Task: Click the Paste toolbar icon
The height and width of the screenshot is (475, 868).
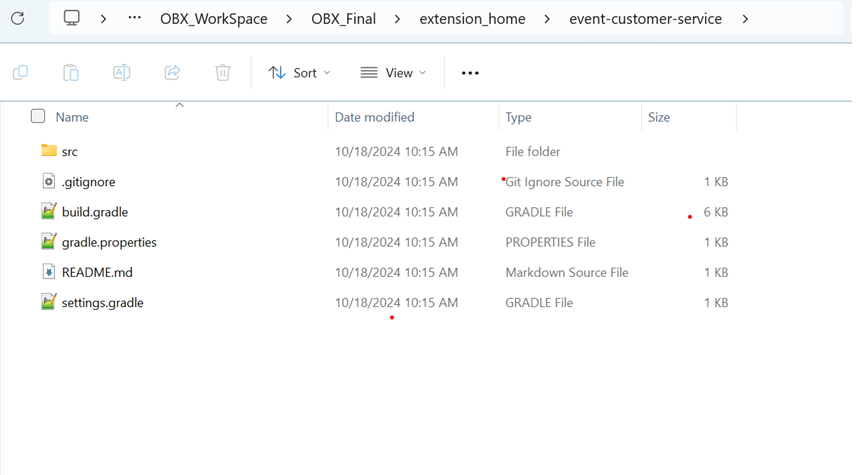Action: [x=71, y=73]
